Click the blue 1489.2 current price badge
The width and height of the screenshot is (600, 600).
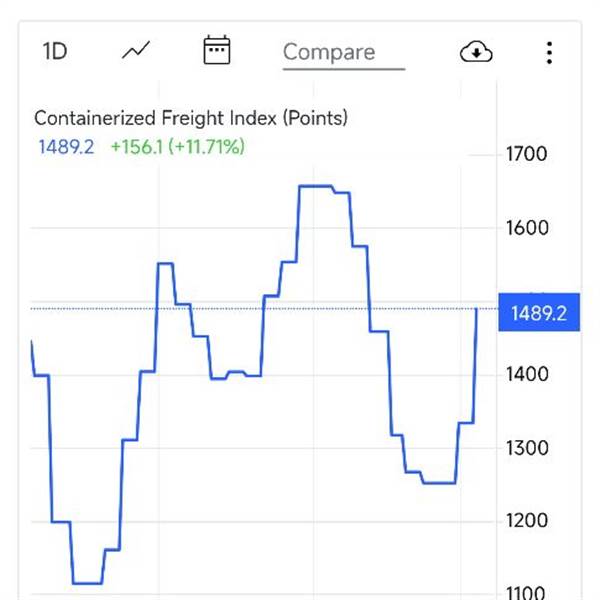pyautogui.click(x=538, y=313)
